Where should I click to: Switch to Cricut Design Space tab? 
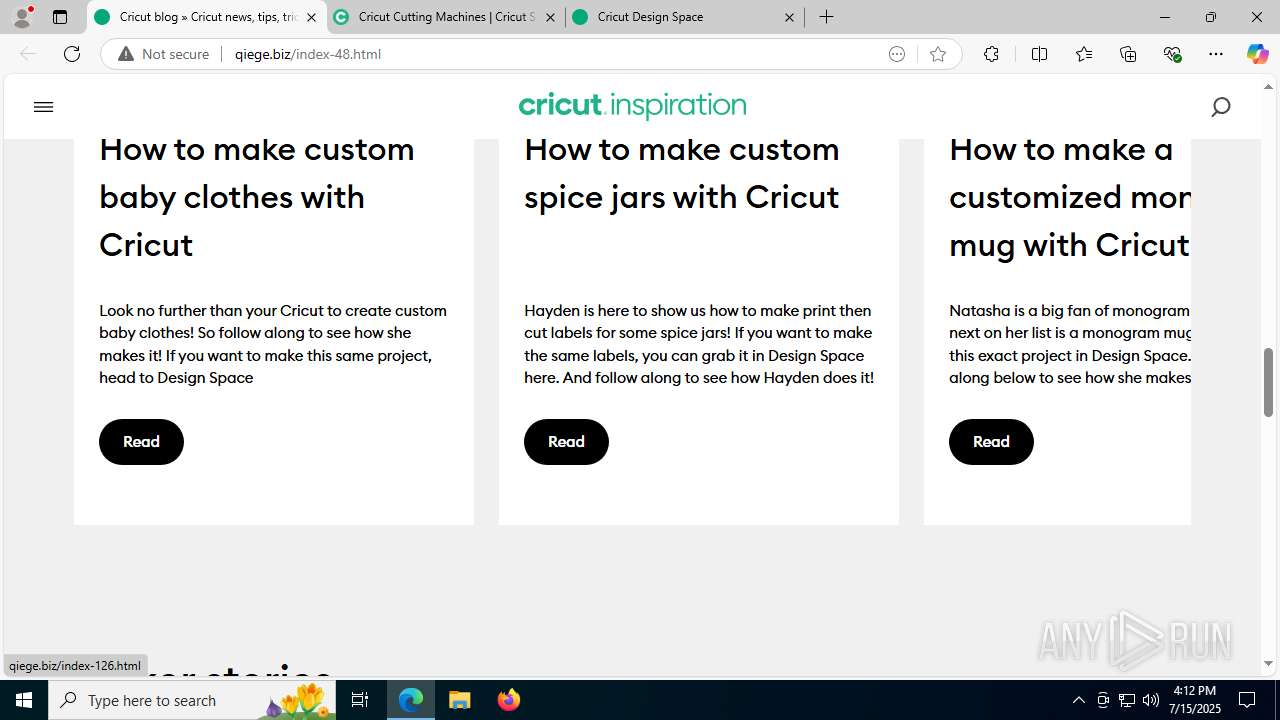(x=684, y=17)
